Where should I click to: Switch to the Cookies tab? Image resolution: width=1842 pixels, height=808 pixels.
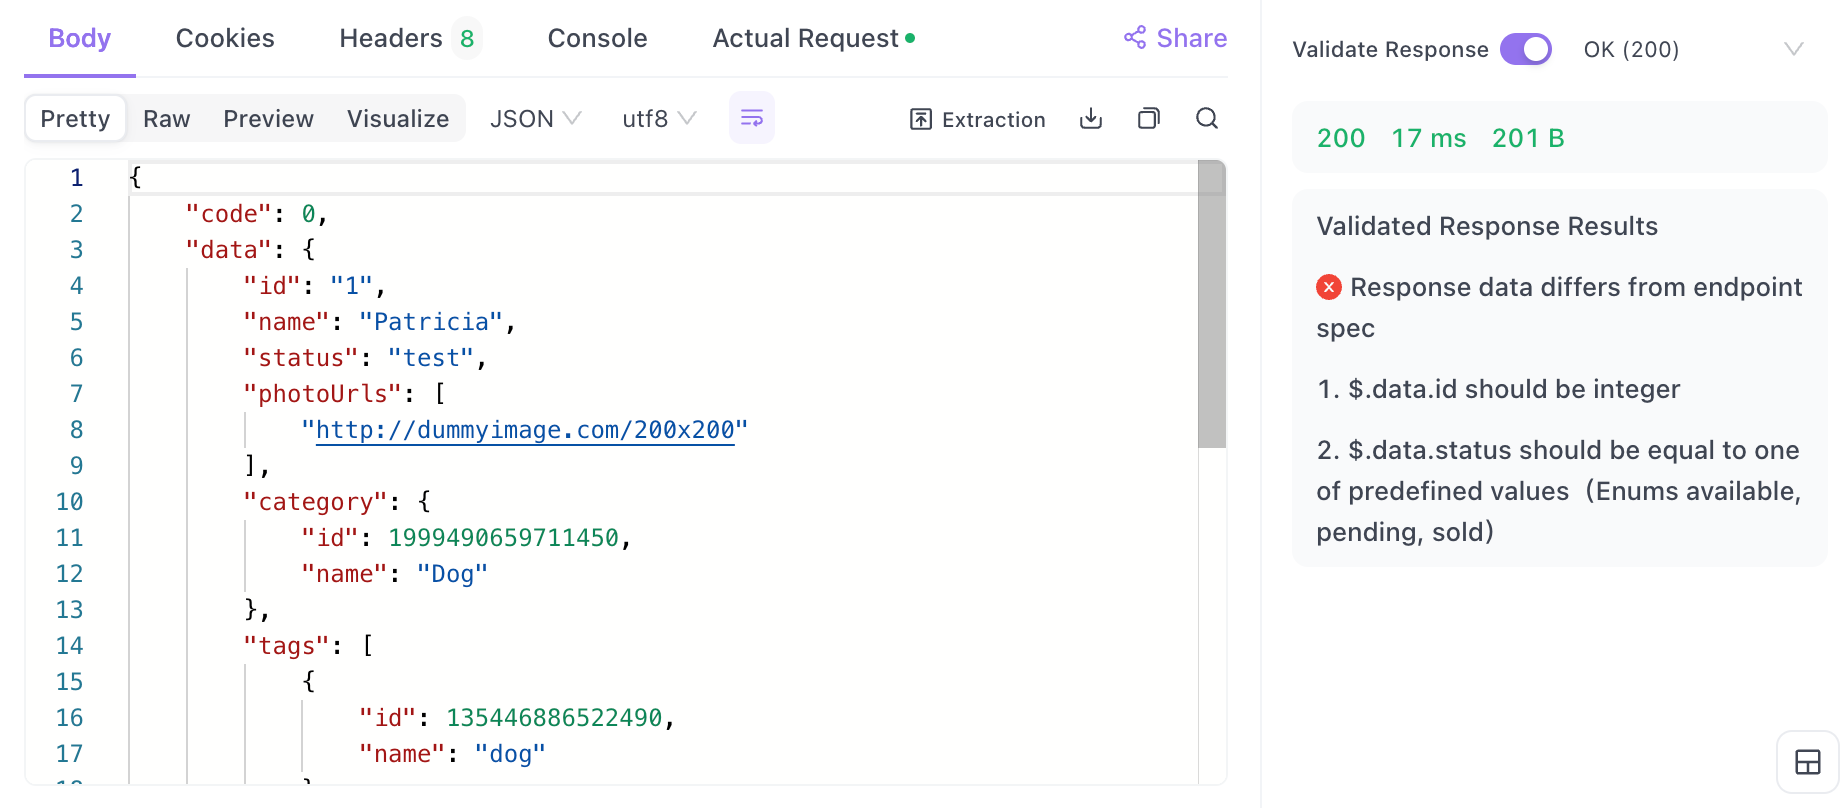tap(225, 38)
